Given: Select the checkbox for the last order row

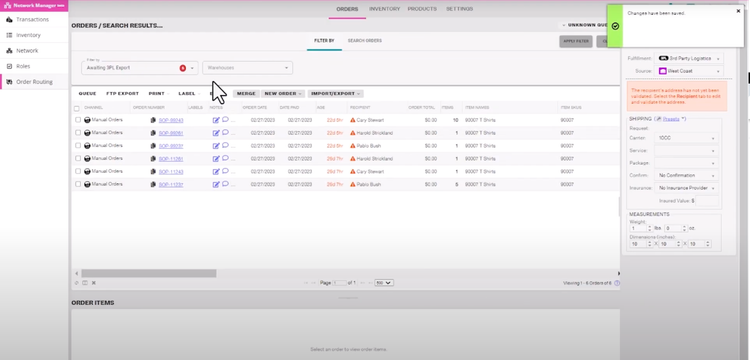Looking at the screenshot, I should (x=78, y=184).
